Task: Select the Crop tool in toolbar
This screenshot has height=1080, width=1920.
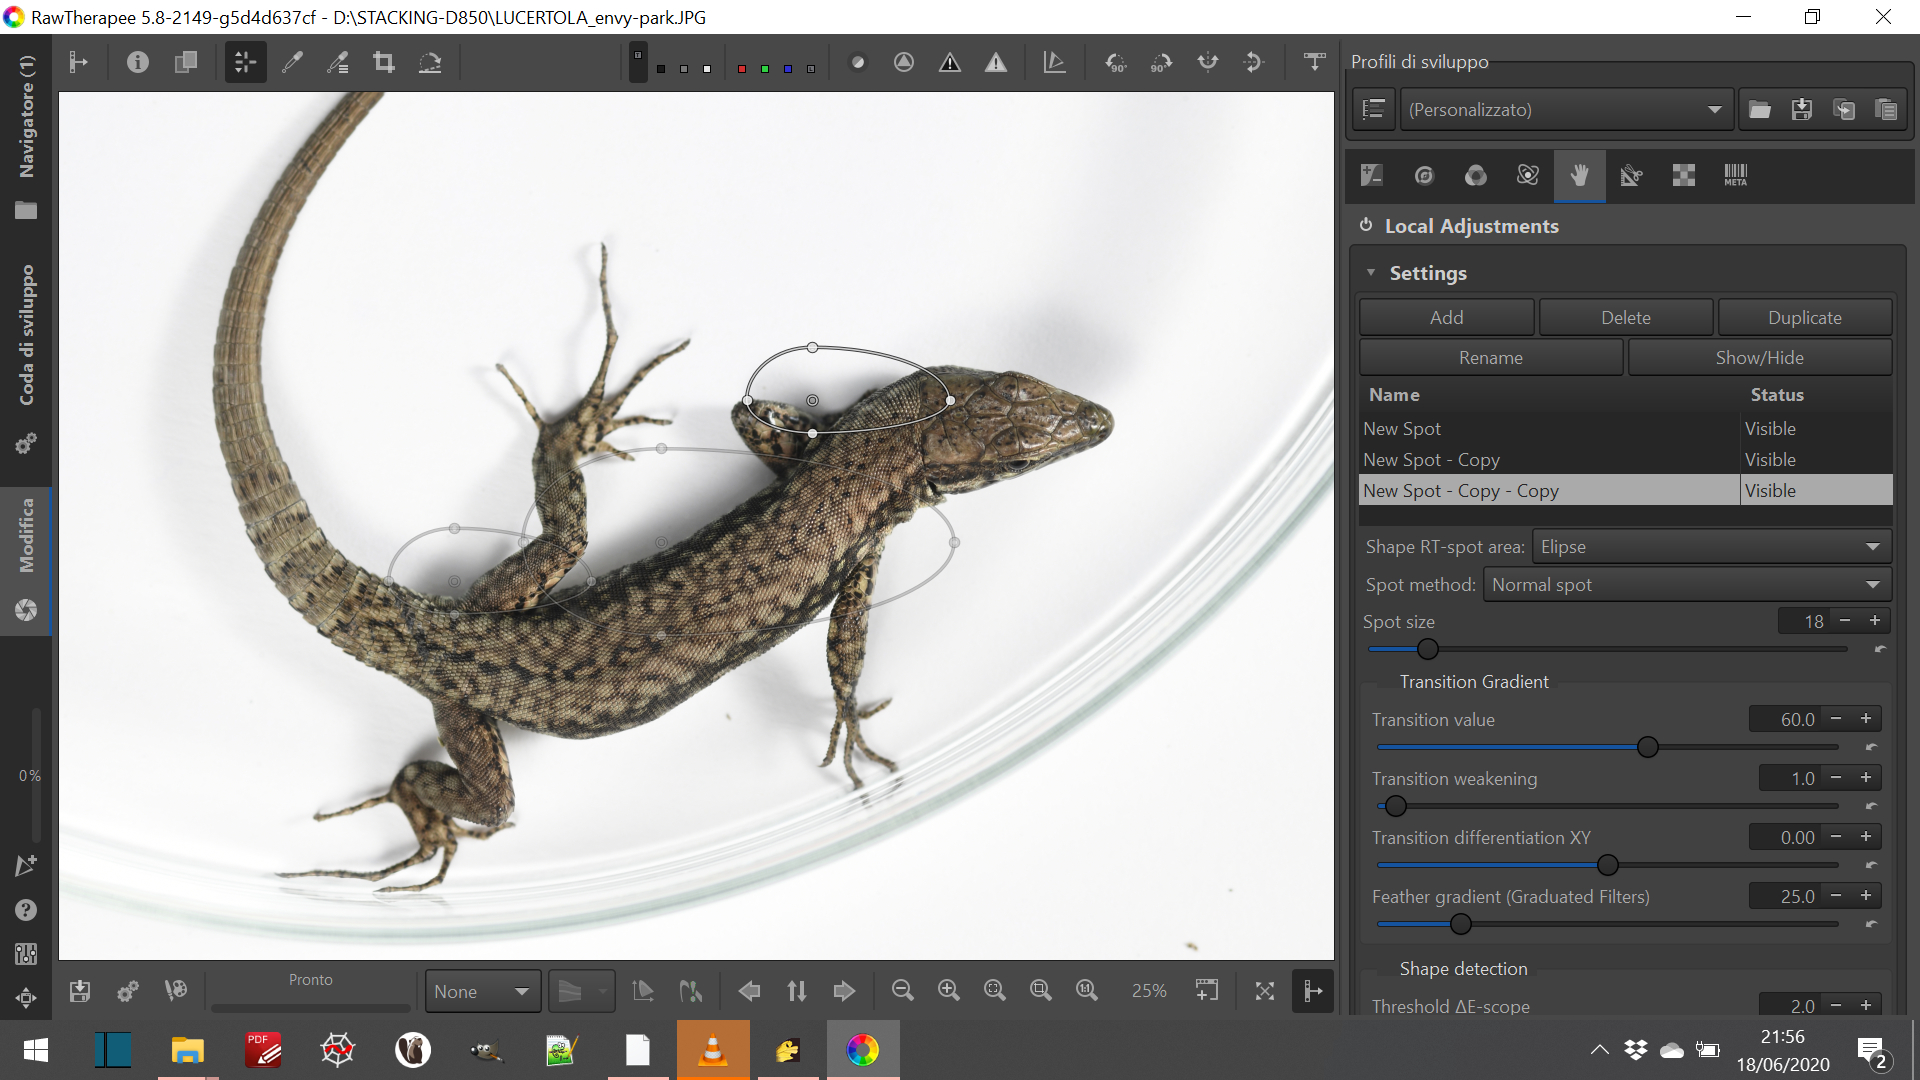Action: pyautogui.click(x=383, y=63)
